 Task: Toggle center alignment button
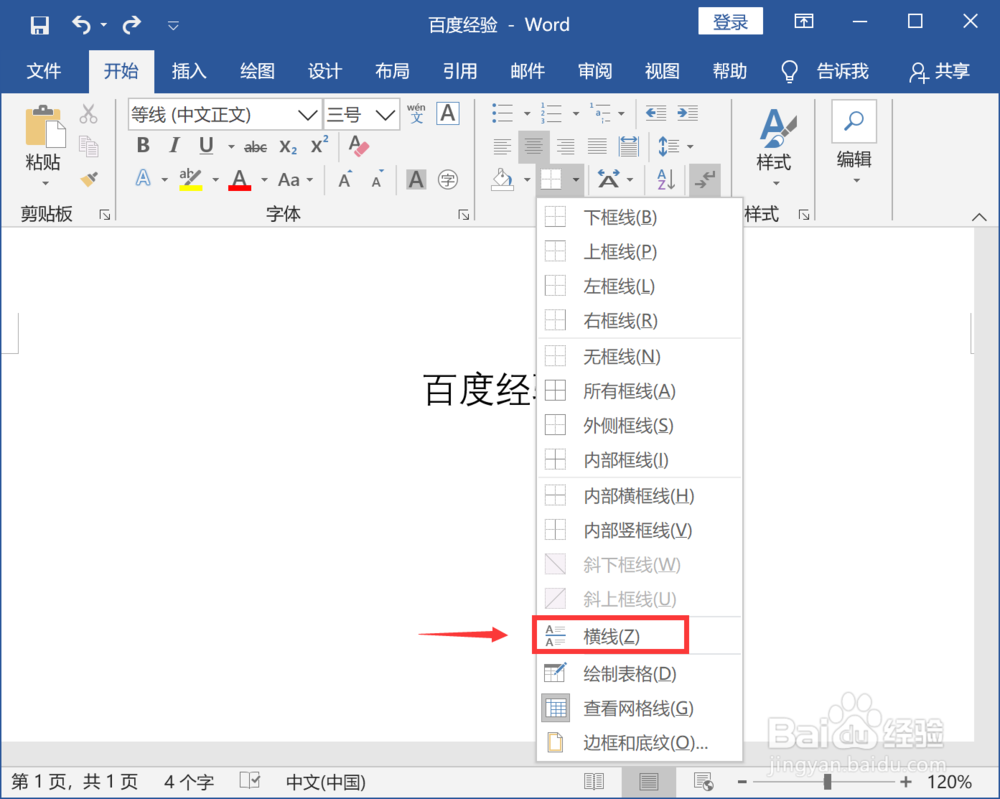pos(533,147)
